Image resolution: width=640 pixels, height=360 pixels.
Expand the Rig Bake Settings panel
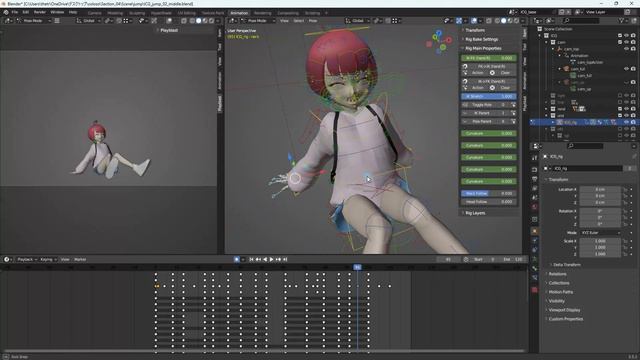coord(481,39)
